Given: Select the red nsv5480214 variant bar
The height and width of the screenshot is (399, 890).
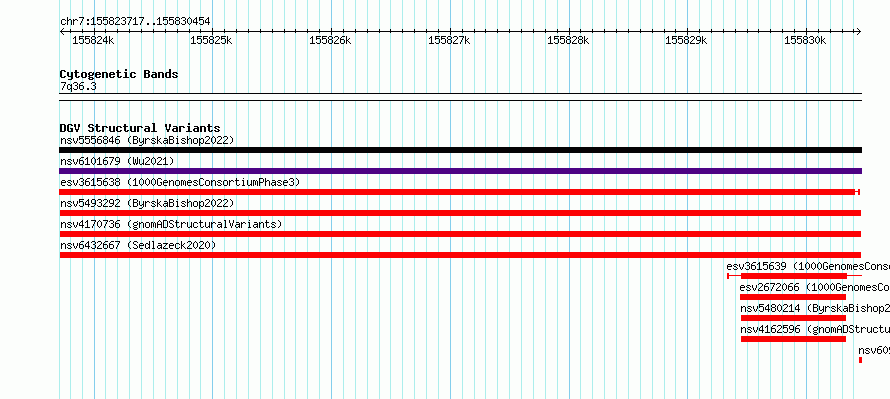Looking at the screenshot, I should (794, 318).
